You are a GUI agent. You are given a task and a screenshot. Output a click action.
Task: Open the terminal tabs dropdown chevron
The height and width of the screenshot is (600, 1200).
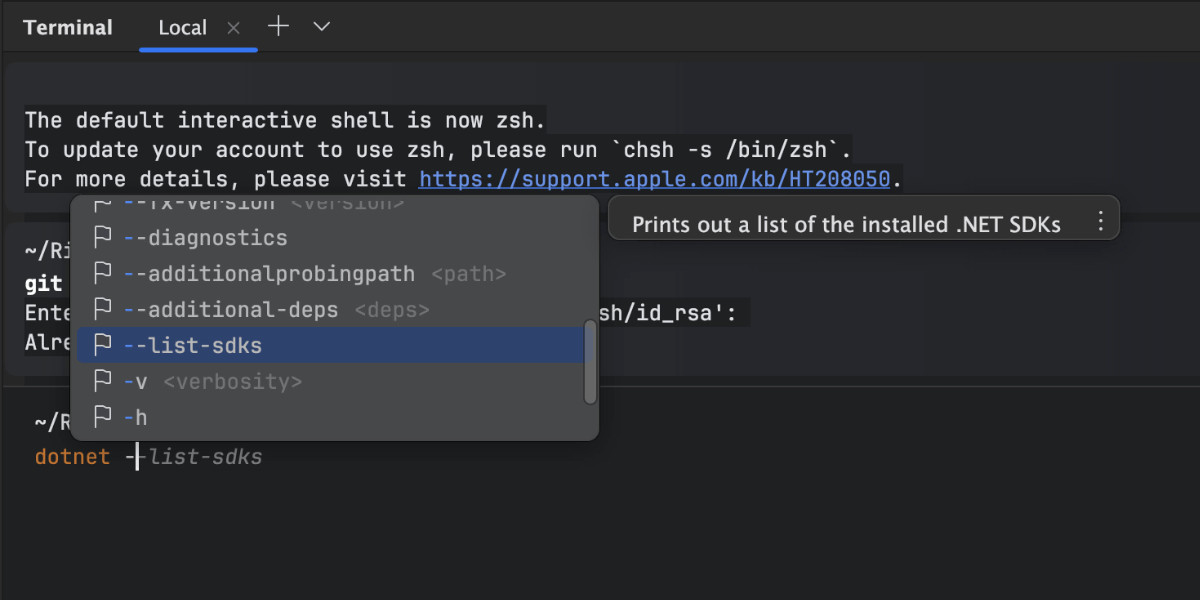[321, 27]
